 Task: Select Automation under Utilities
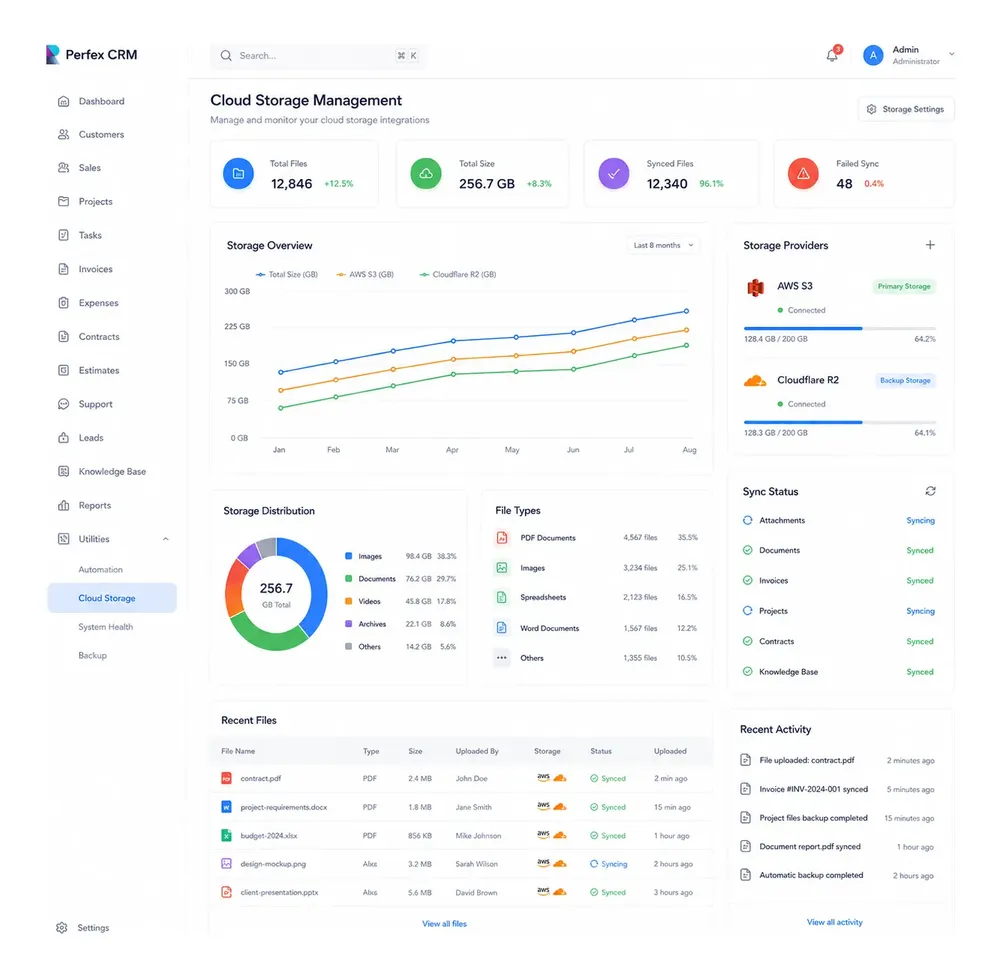pos(101,569)
